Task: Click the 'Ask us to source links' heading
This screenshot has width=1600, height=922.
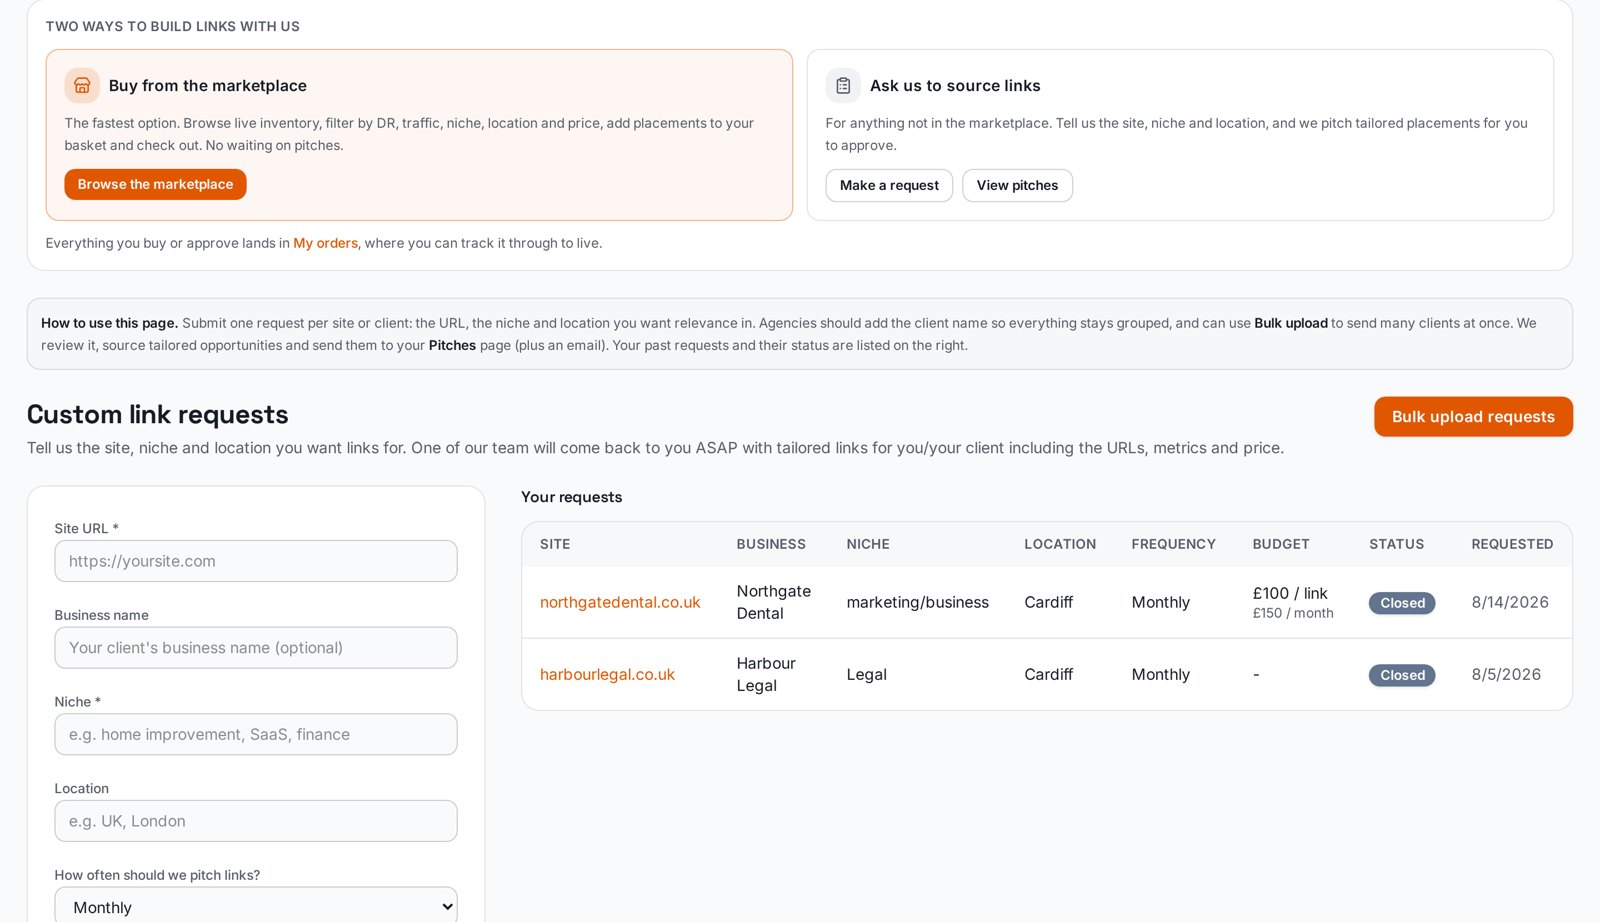Action: (955, 86)
